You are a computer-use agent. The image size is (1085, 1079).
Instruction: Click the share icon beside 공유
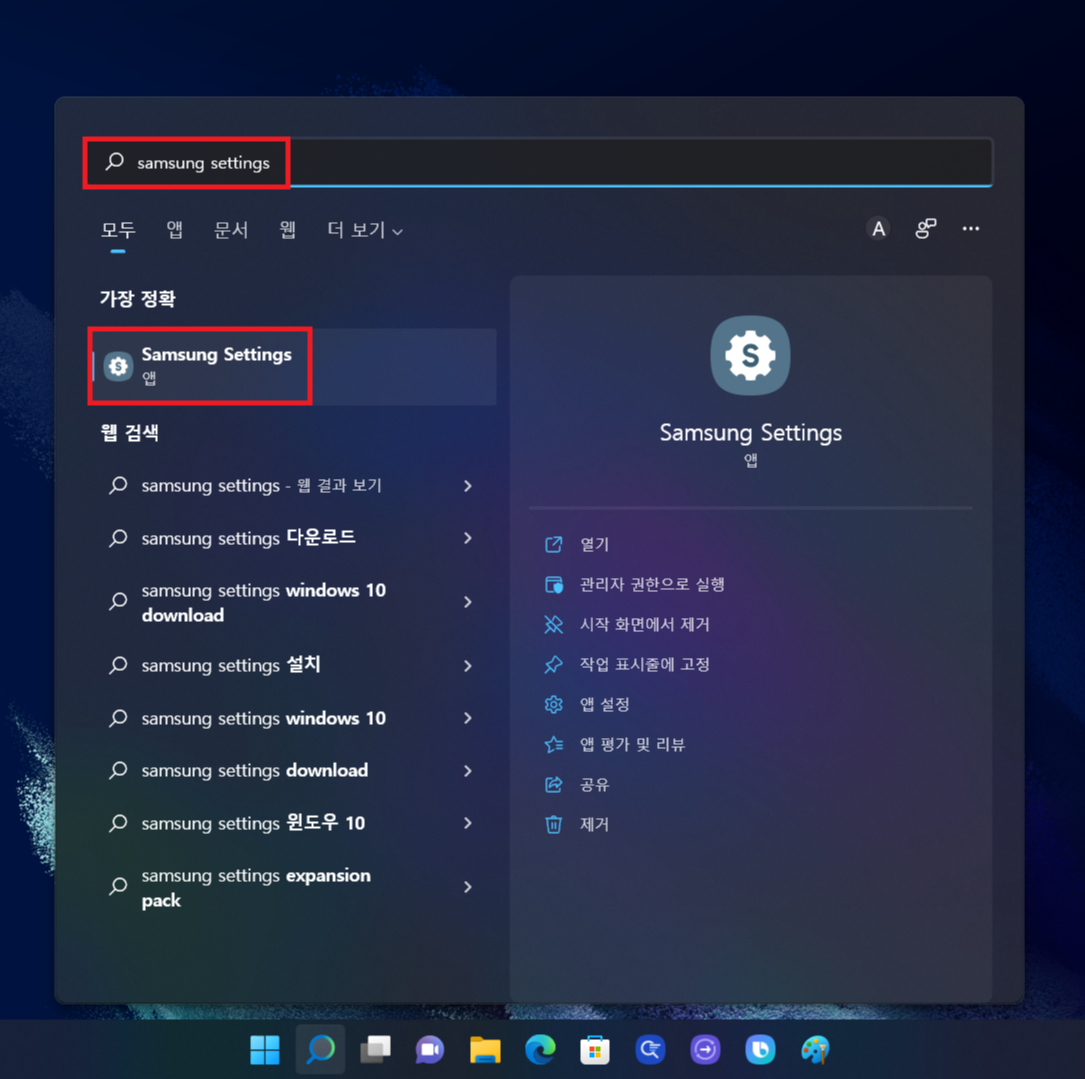pyautogui.click(x=554, y=785)
